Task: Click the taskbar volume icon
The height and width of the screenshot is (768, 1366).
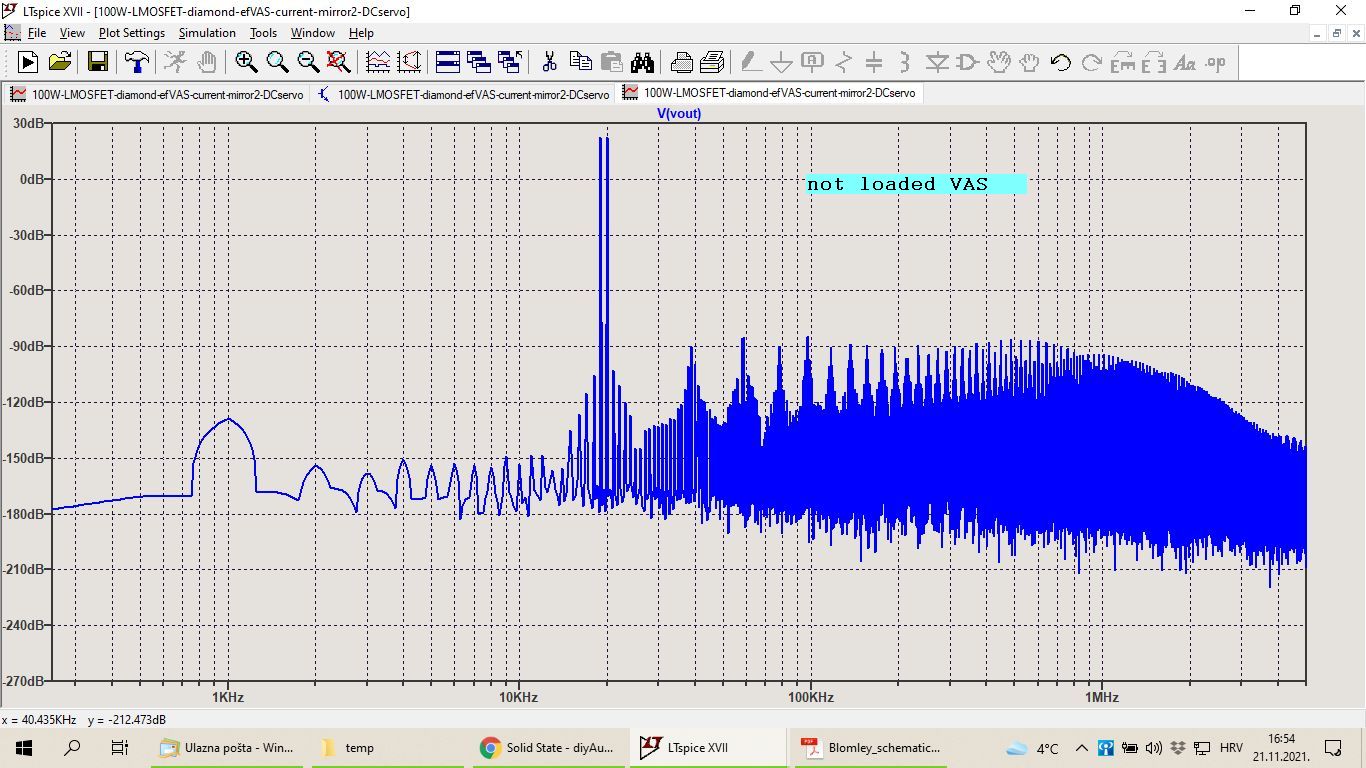Action: click(1153, 748)
